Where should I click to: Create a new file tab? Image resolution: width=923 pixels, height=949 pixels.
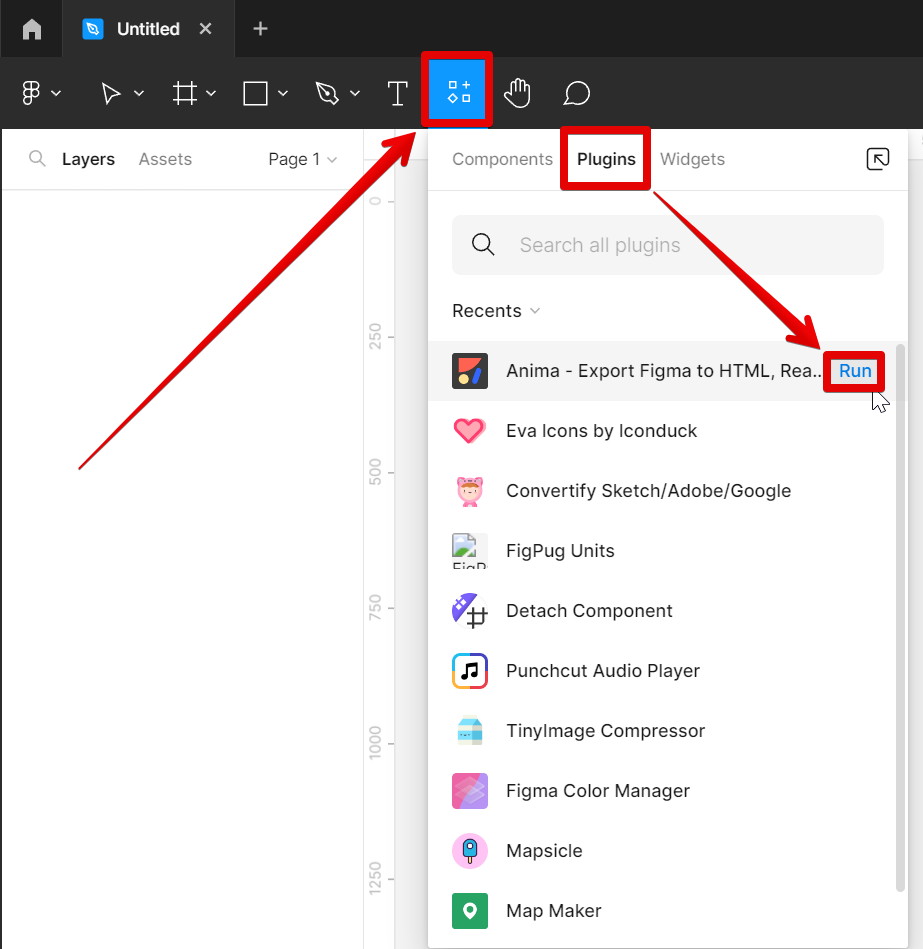click(x=259, y=28)
